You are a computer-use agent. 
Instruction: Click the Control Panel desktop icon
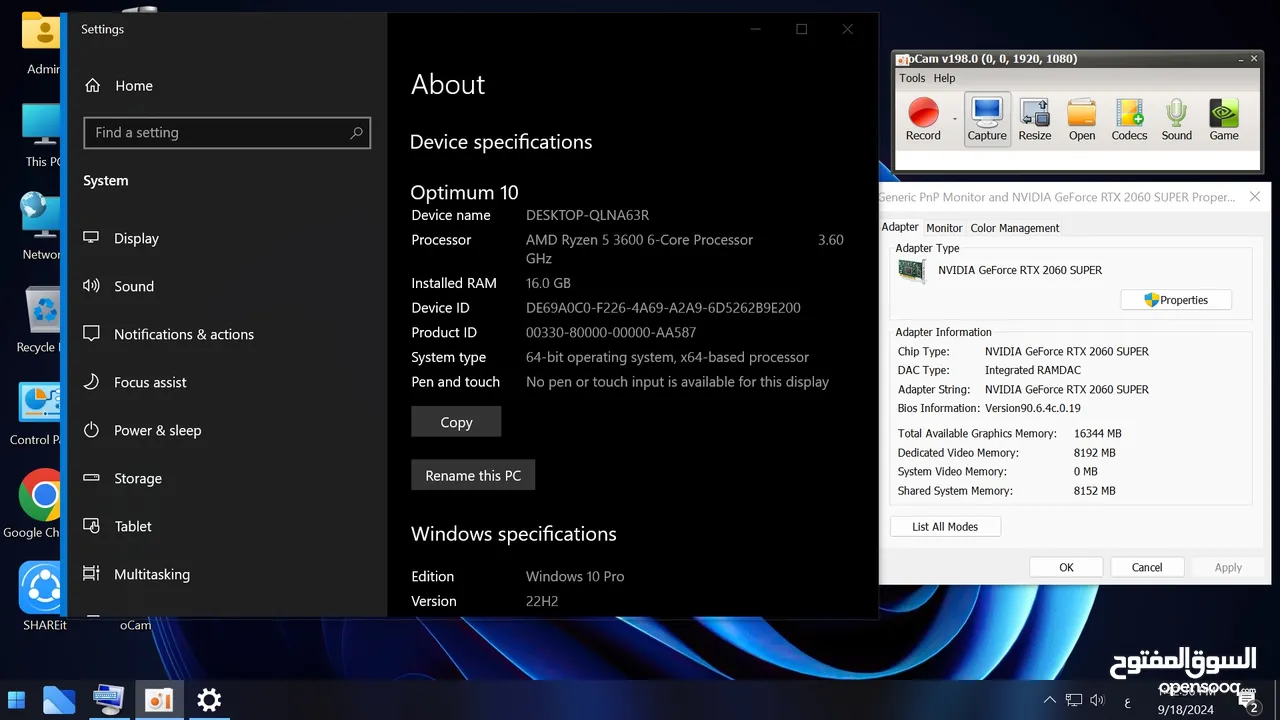tap(40, 413)
